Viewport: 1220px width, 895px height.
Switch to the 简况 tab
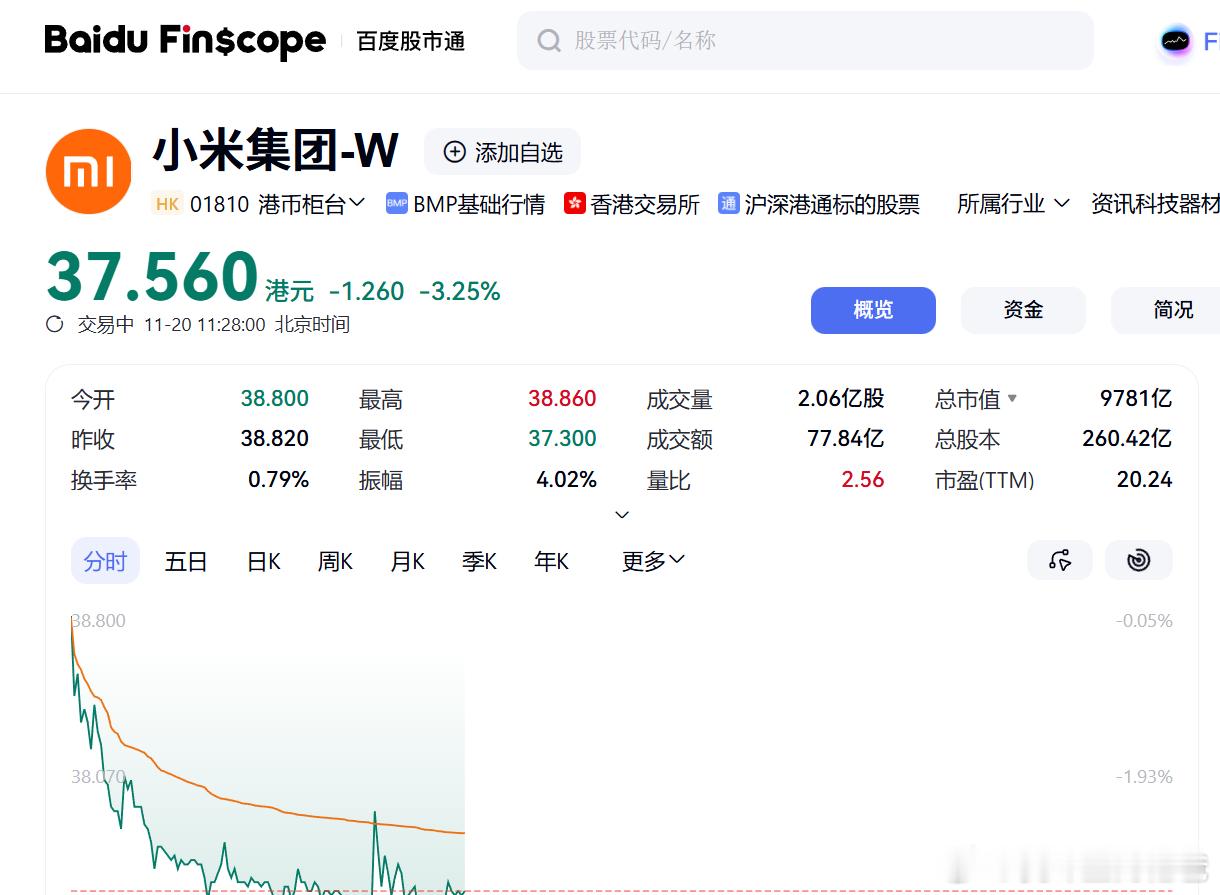[1166, 310]
